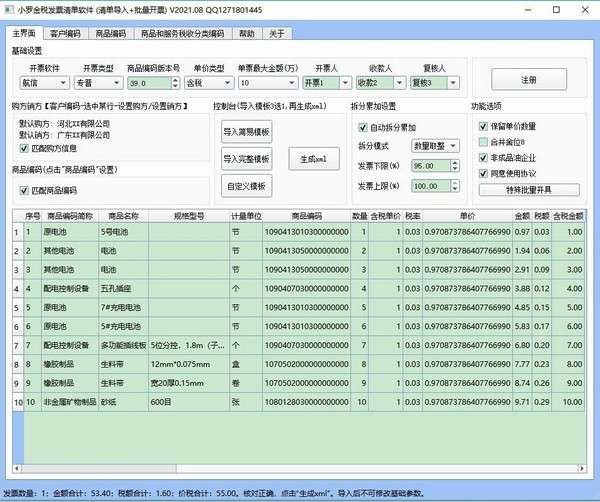Switch to the 客户编码 tab

click(66, 33)
